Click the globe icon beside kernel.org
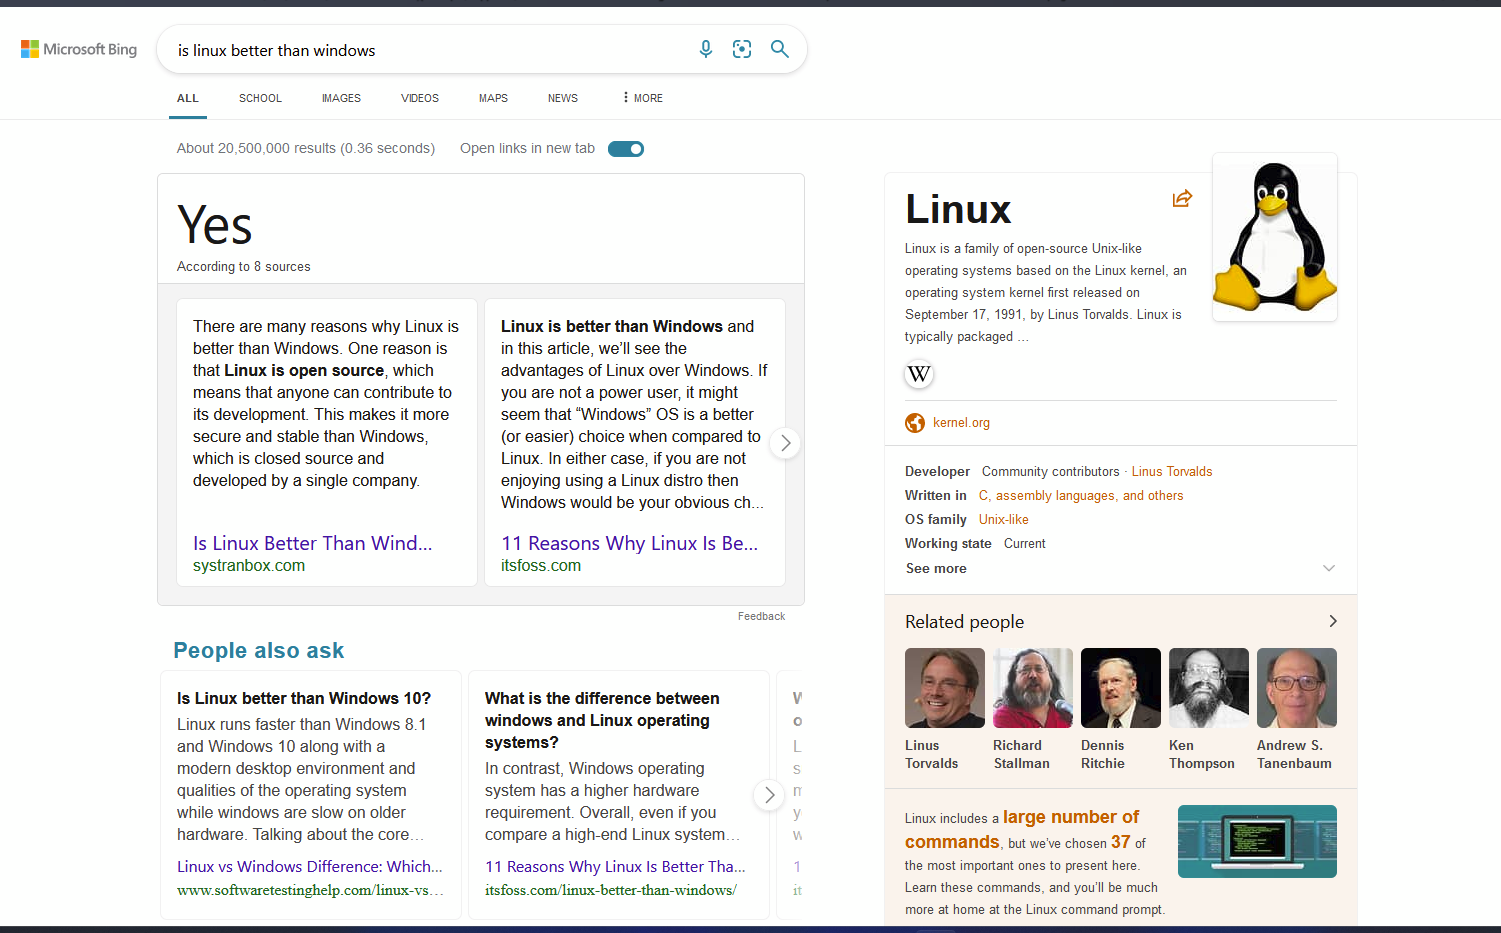This screenshot has height=933, width=1501. pyautogui.click(x=915, y=423)
